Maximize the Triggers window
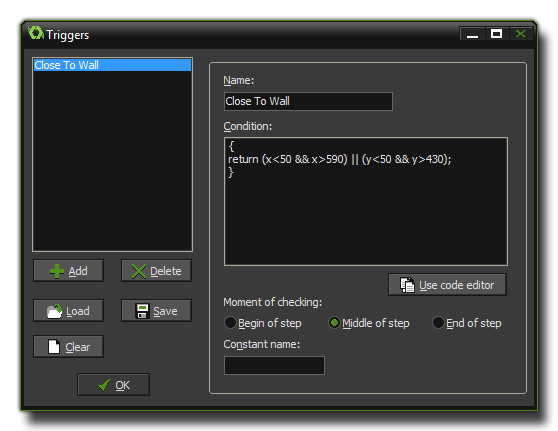558x431 pixels. tap(496, 34)
